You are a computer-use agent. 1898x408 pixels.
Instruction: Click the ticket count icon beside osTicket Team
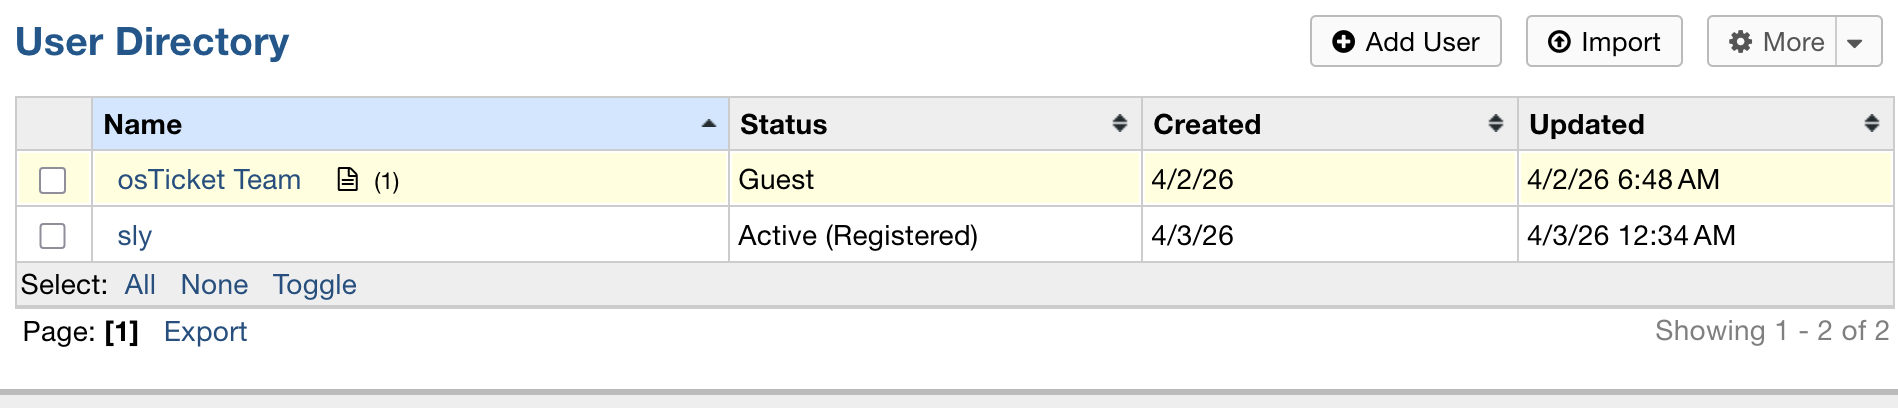point(348,180)
